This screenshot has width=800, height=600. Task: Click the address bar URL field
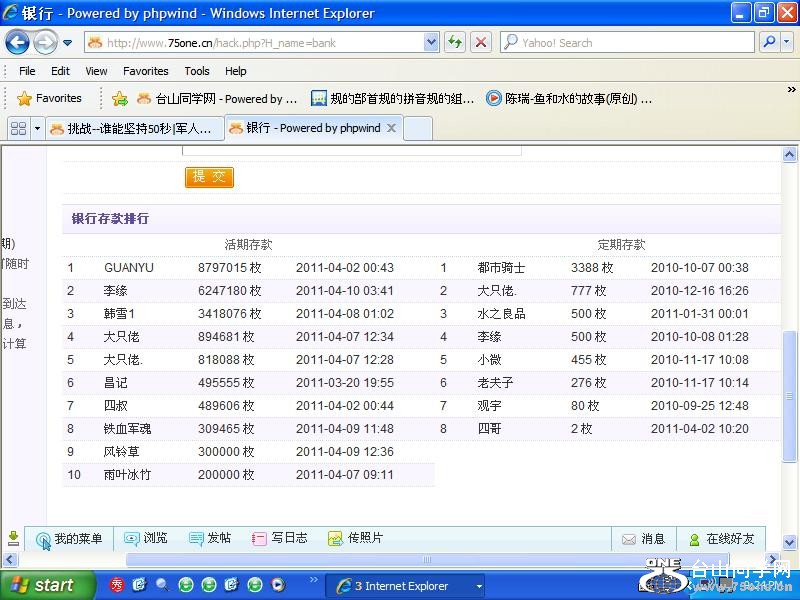(254, 43)
